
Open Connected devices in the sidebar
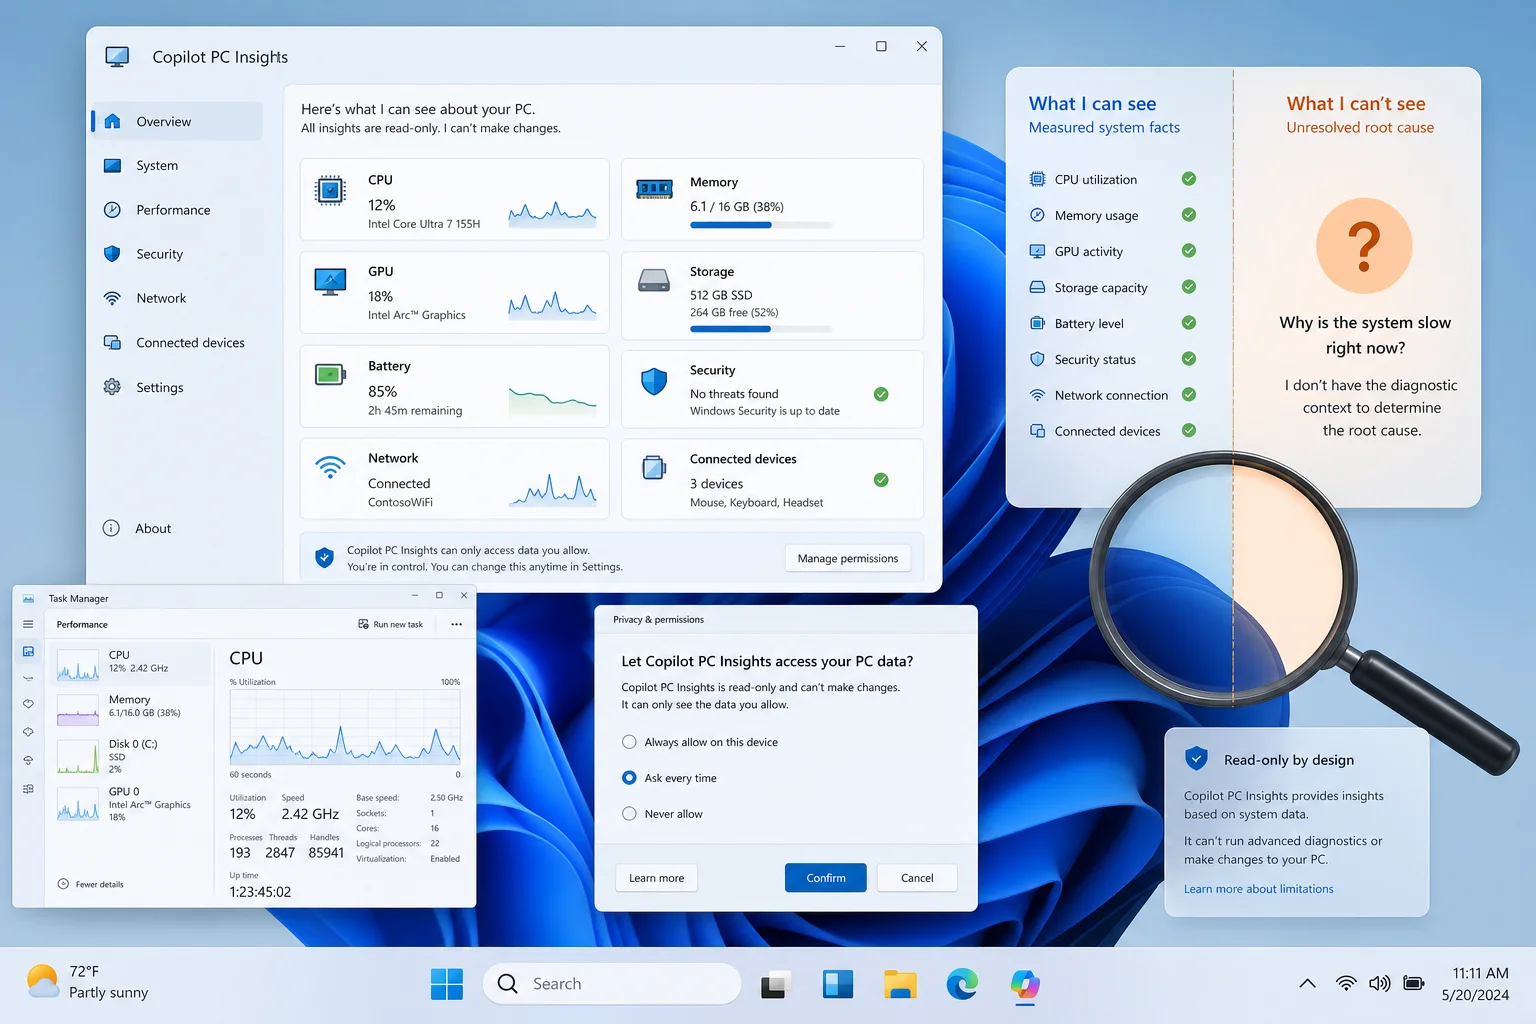pos(176,343)
